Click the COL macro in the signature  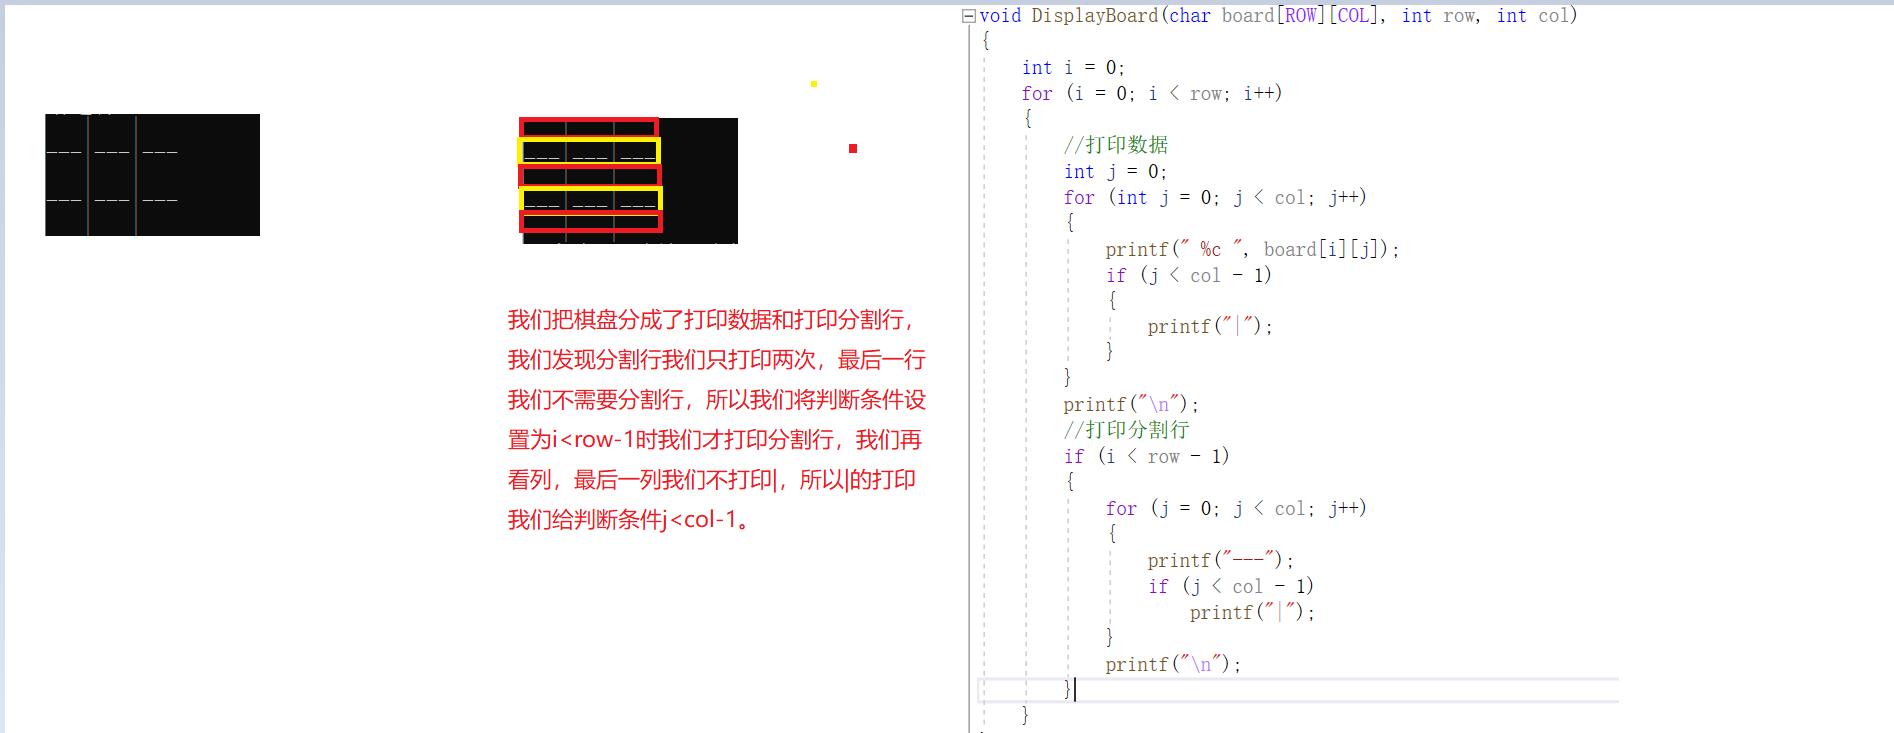1353,15
